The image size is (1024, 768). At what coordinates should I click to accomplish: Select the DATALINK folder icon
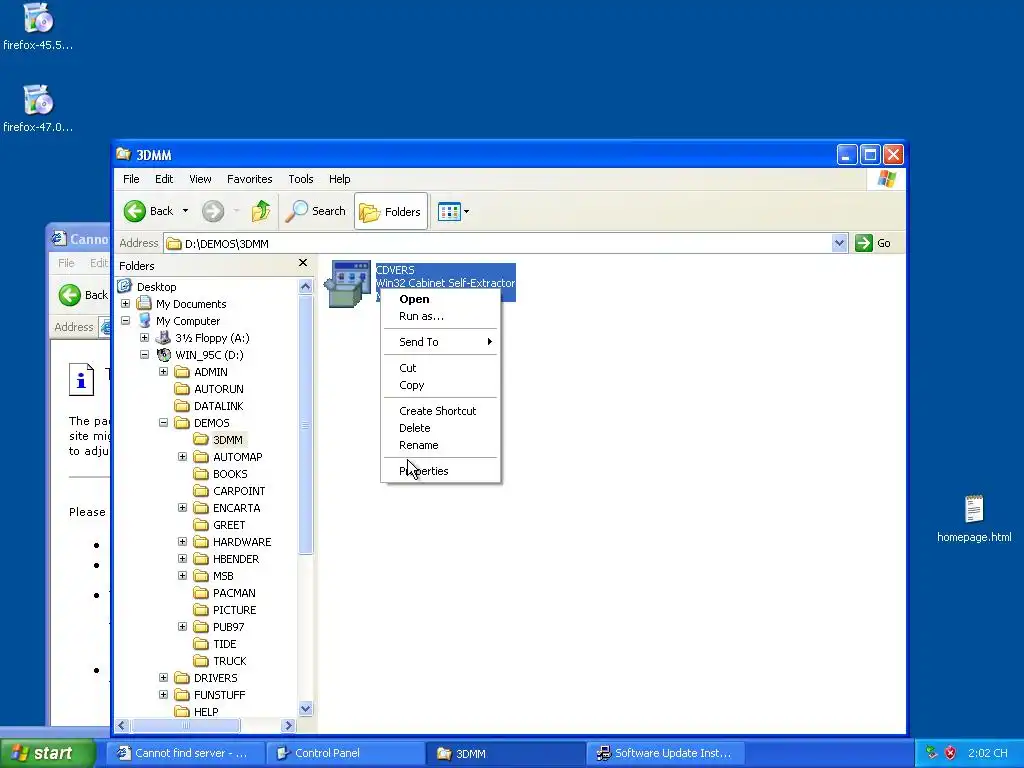[182, 406]
